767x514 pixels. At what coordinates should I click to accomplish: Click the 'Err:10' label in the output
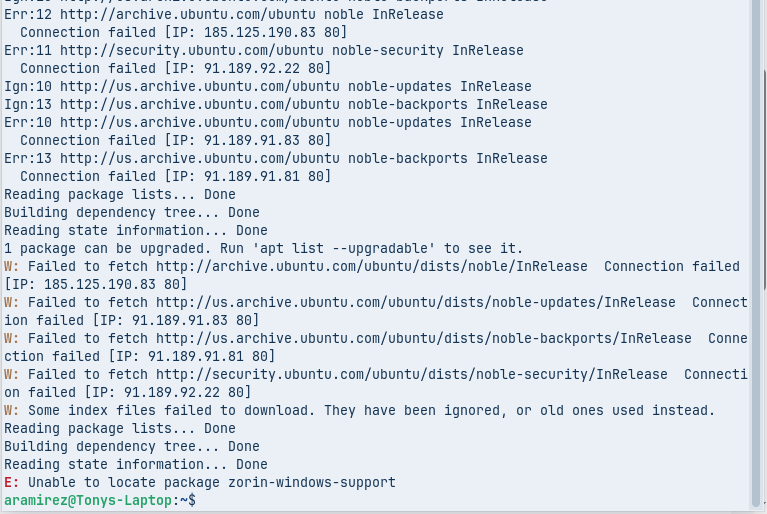pos(28,123)
